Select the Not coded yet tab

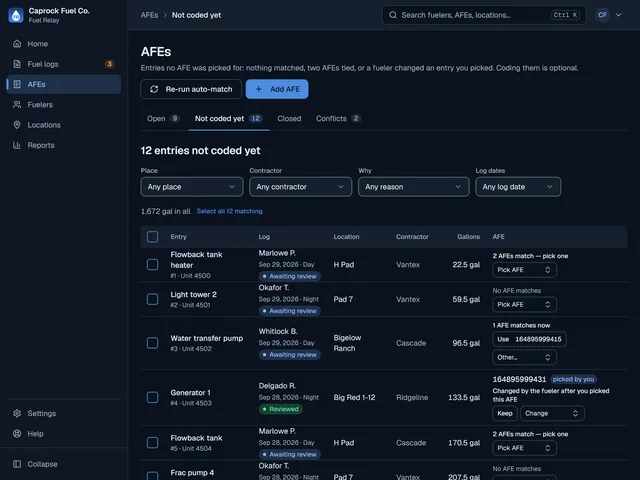229,119
